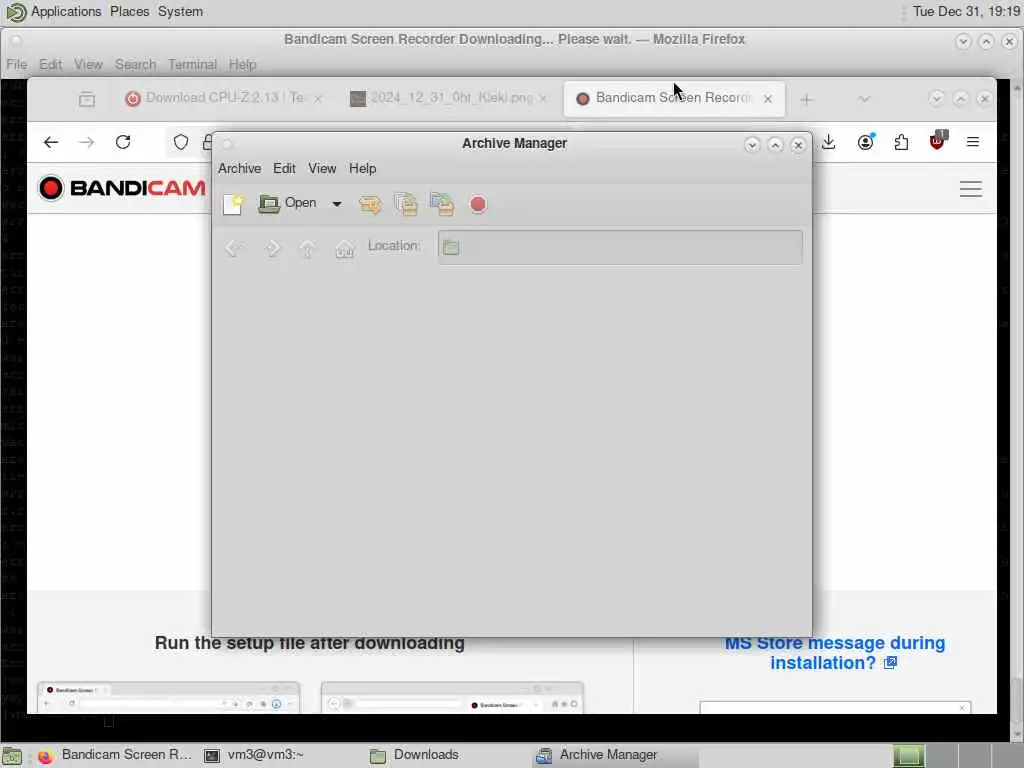
Task: Close the Bandicam Screen Recorder tab
Action: (x=768, y=99)
